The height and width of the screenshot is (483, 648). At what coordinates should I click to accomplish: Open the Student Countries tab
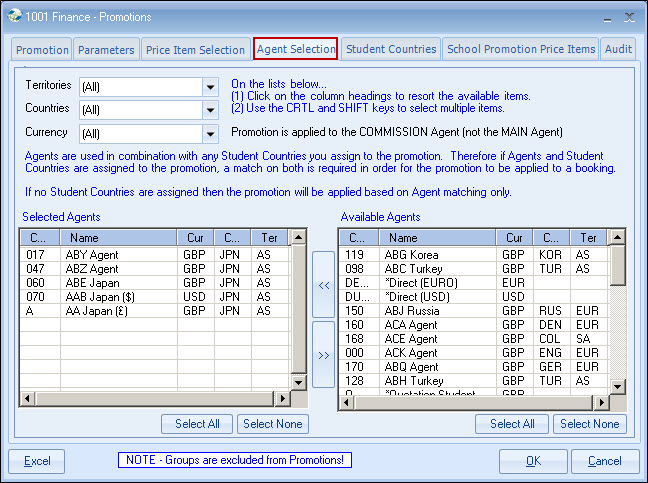[x=391, y=49]
